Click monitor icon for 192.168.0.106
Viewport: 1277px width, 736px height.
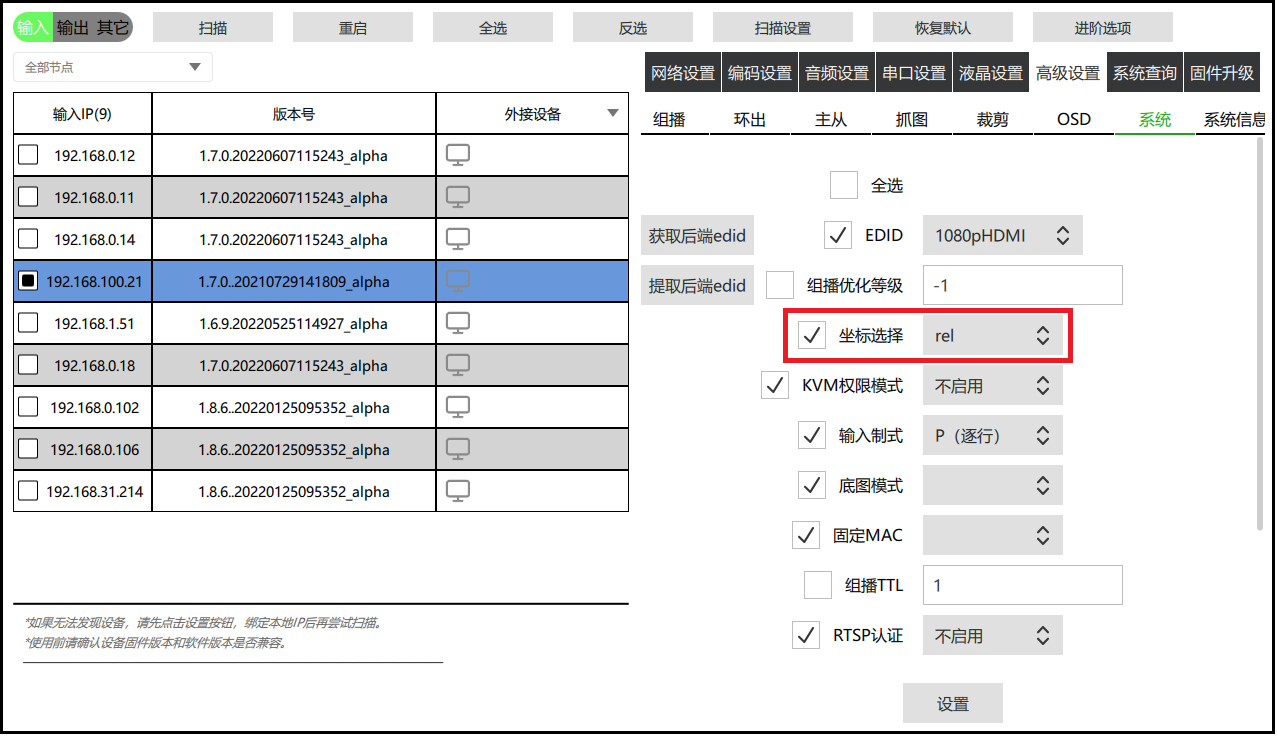457,449
